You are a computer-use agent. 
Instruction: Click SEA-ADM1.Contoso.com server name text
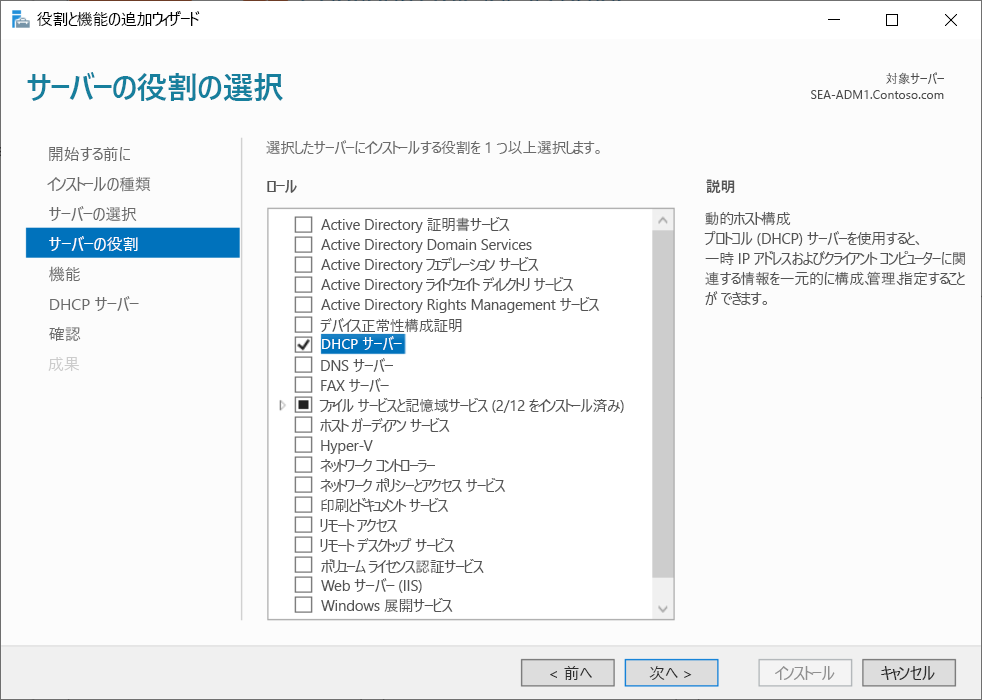877,95
